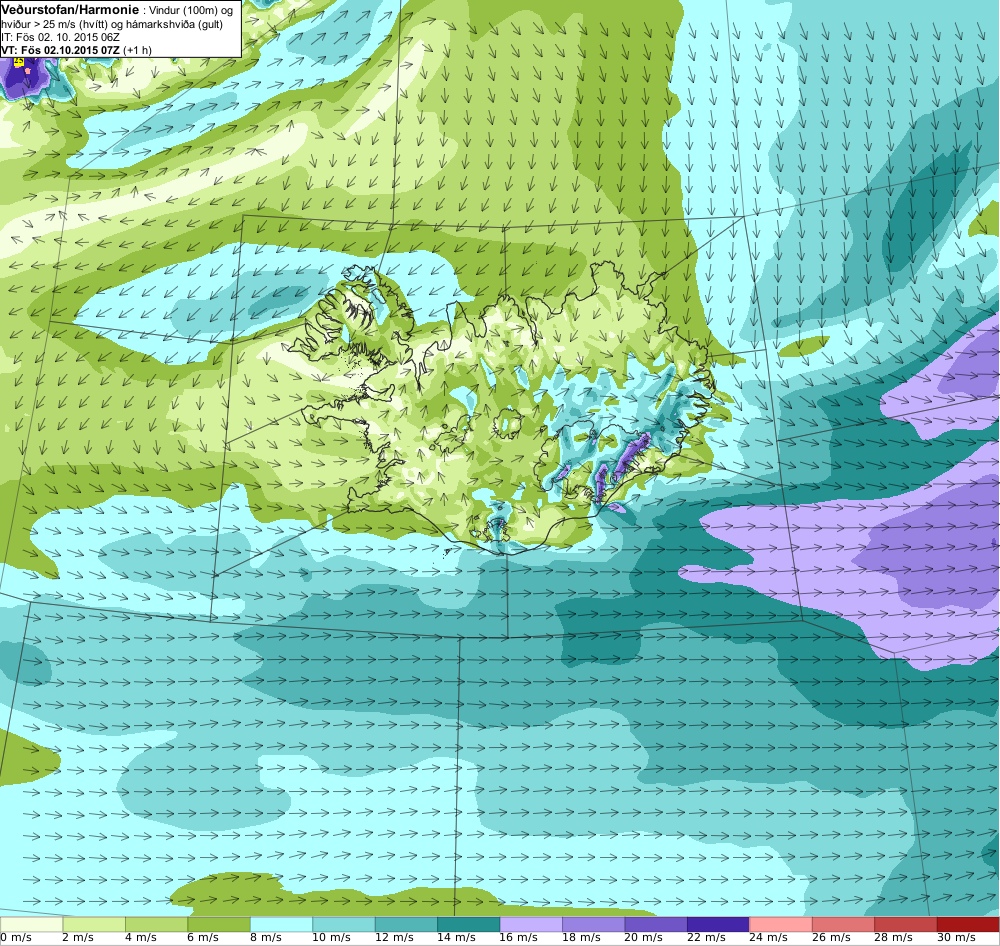Click the '12 m/s' legend label
The width and height of the screenshot is (1000, 946).
click(393, 938)
